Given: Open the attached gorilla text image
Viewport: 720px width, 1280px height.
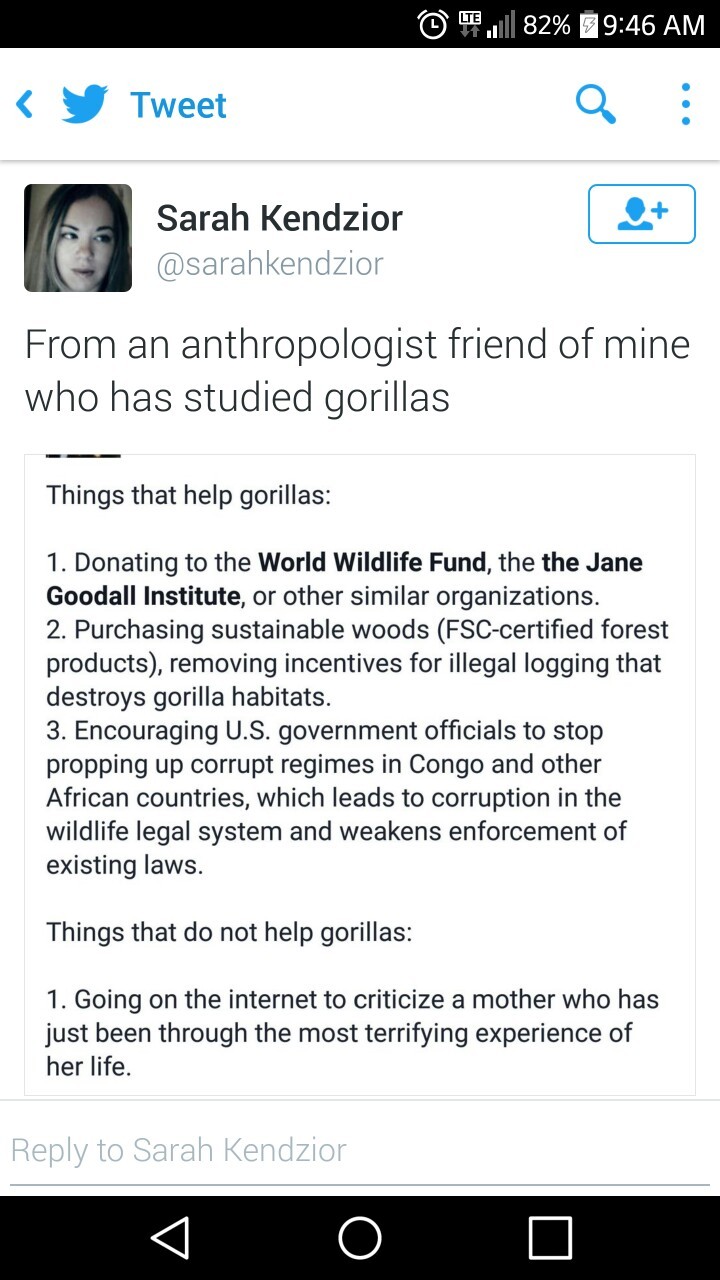Looking at the screenshot, I should [x=360, y=775].
